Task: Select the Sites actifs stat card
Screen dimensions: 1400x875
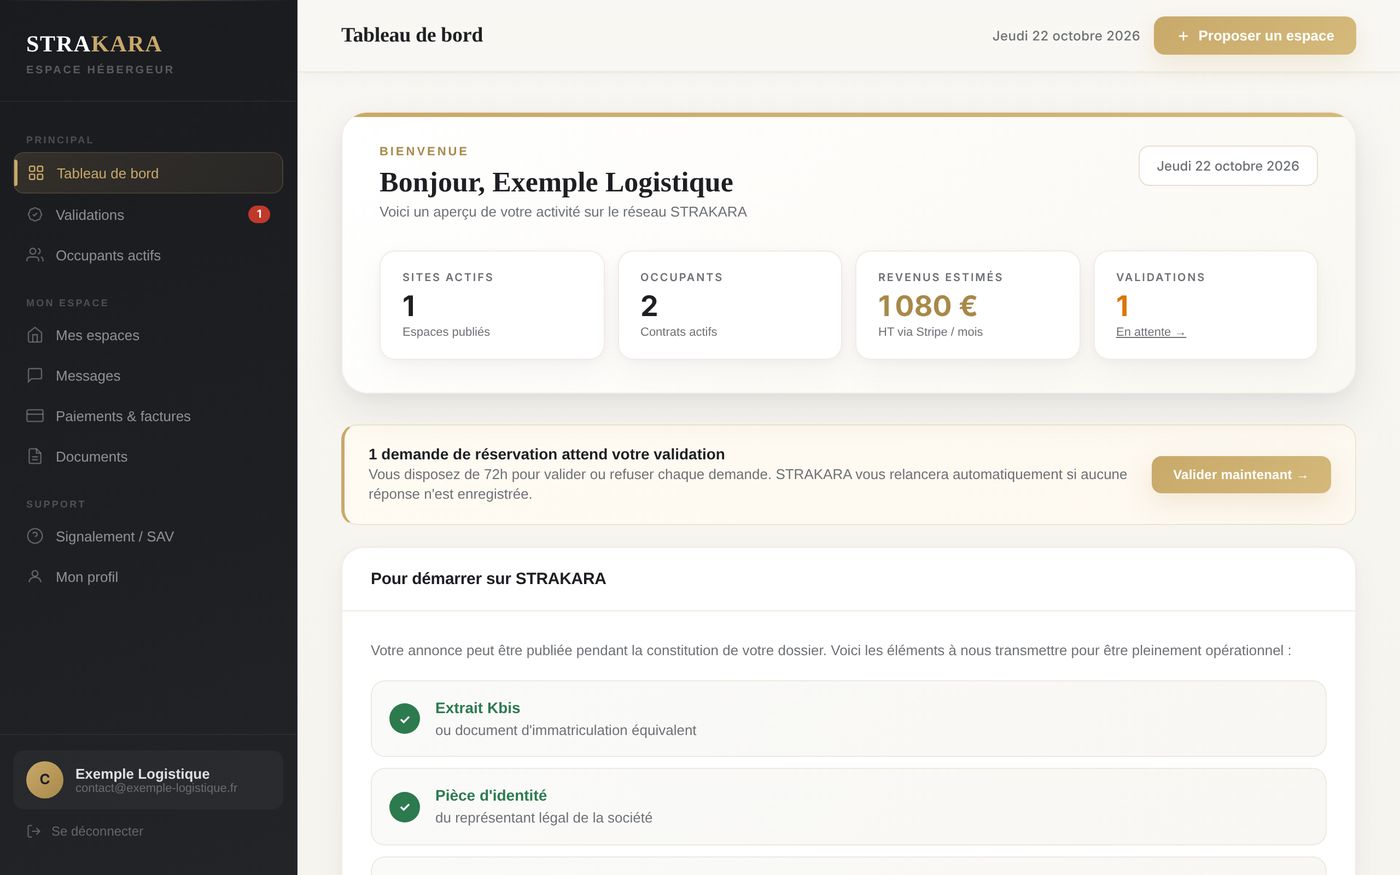Action: (x=492, y=305)
